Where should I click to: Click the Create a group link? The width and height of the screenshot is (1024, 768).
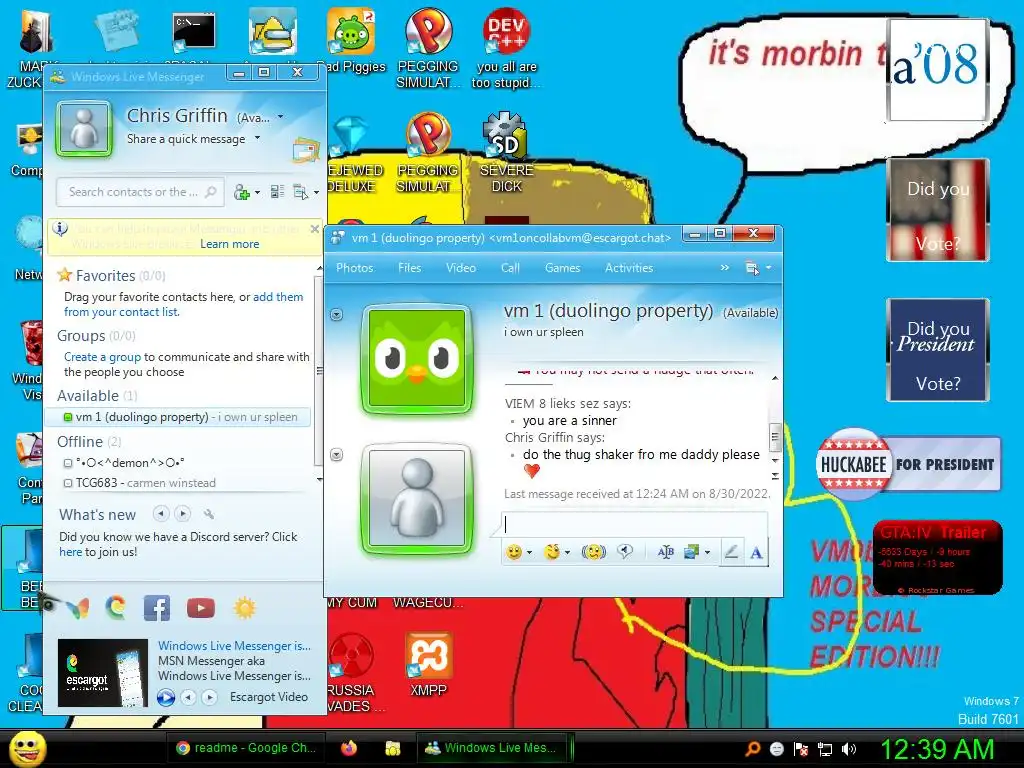pos(102,357)
